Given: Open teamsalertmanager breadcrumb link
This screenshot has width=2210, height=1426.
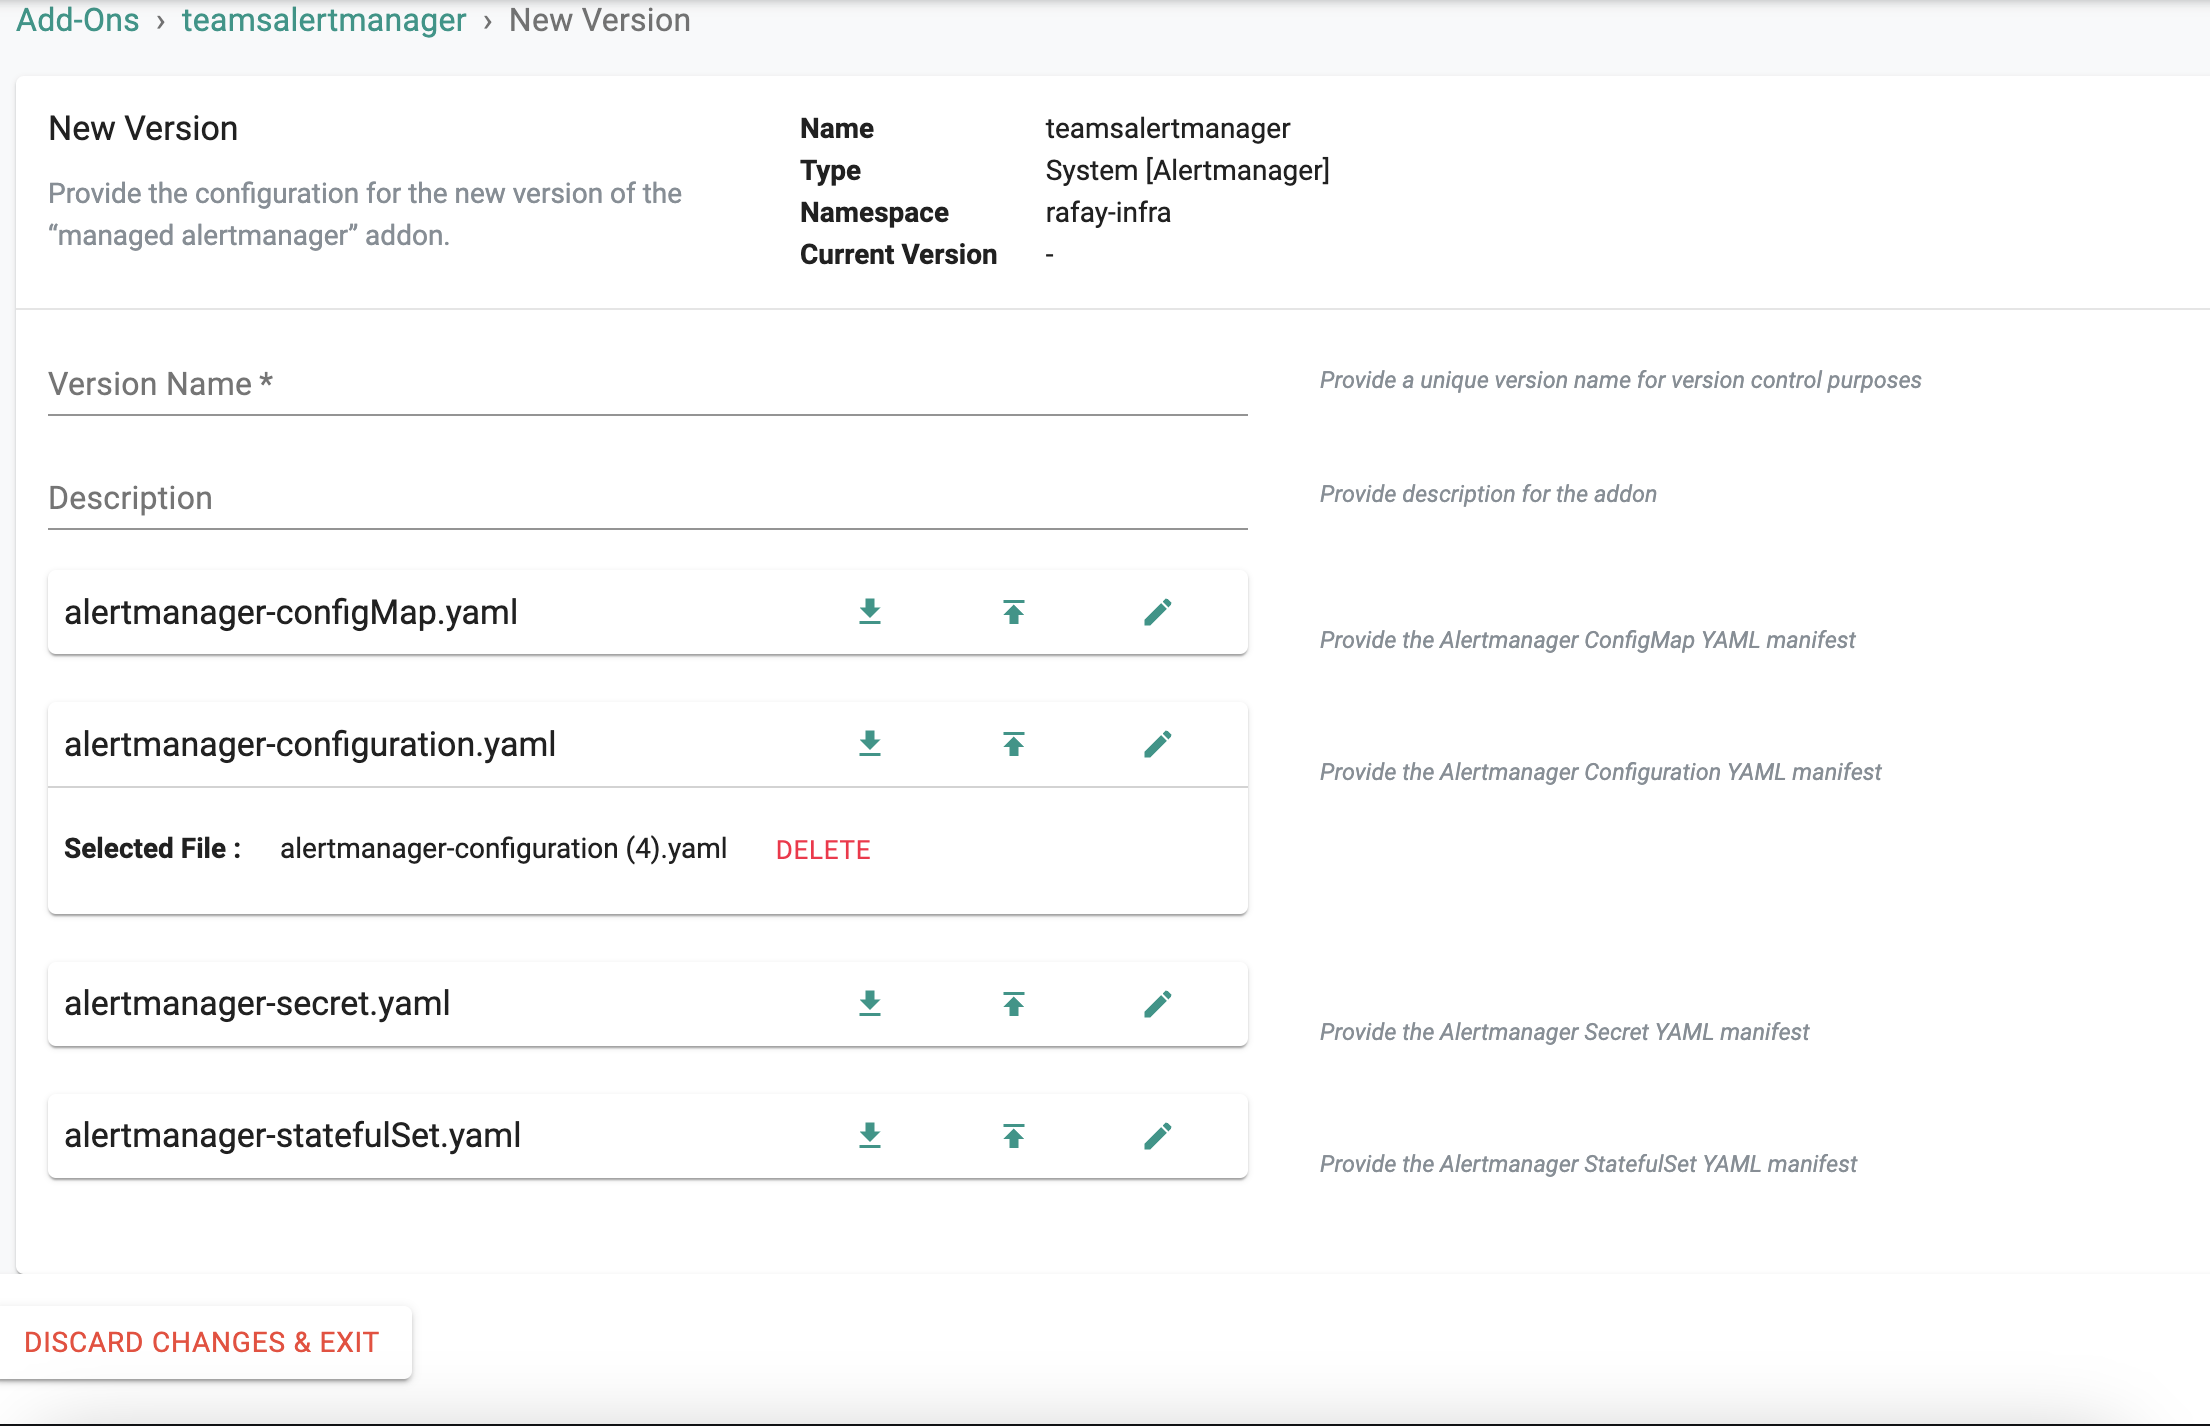Looking at the screenshot, I should click(x=324, y=20).
